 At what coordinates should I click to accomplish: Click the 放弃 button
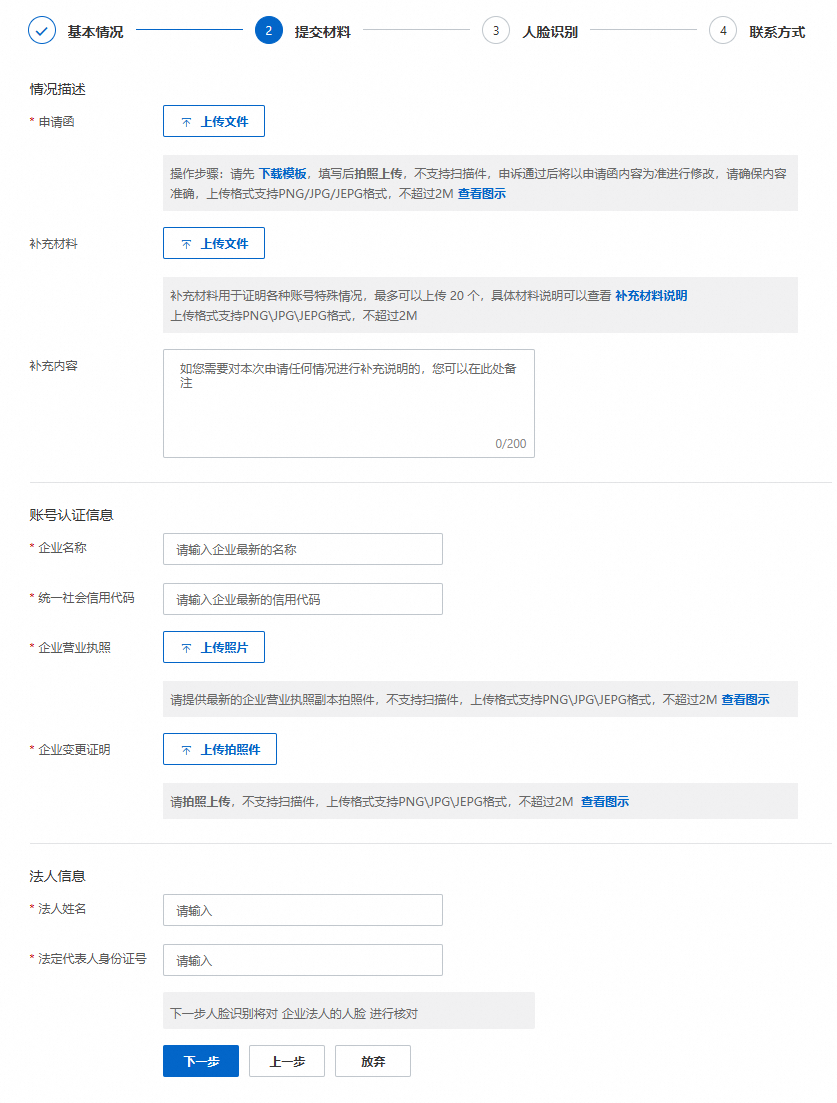[373, 1061]
